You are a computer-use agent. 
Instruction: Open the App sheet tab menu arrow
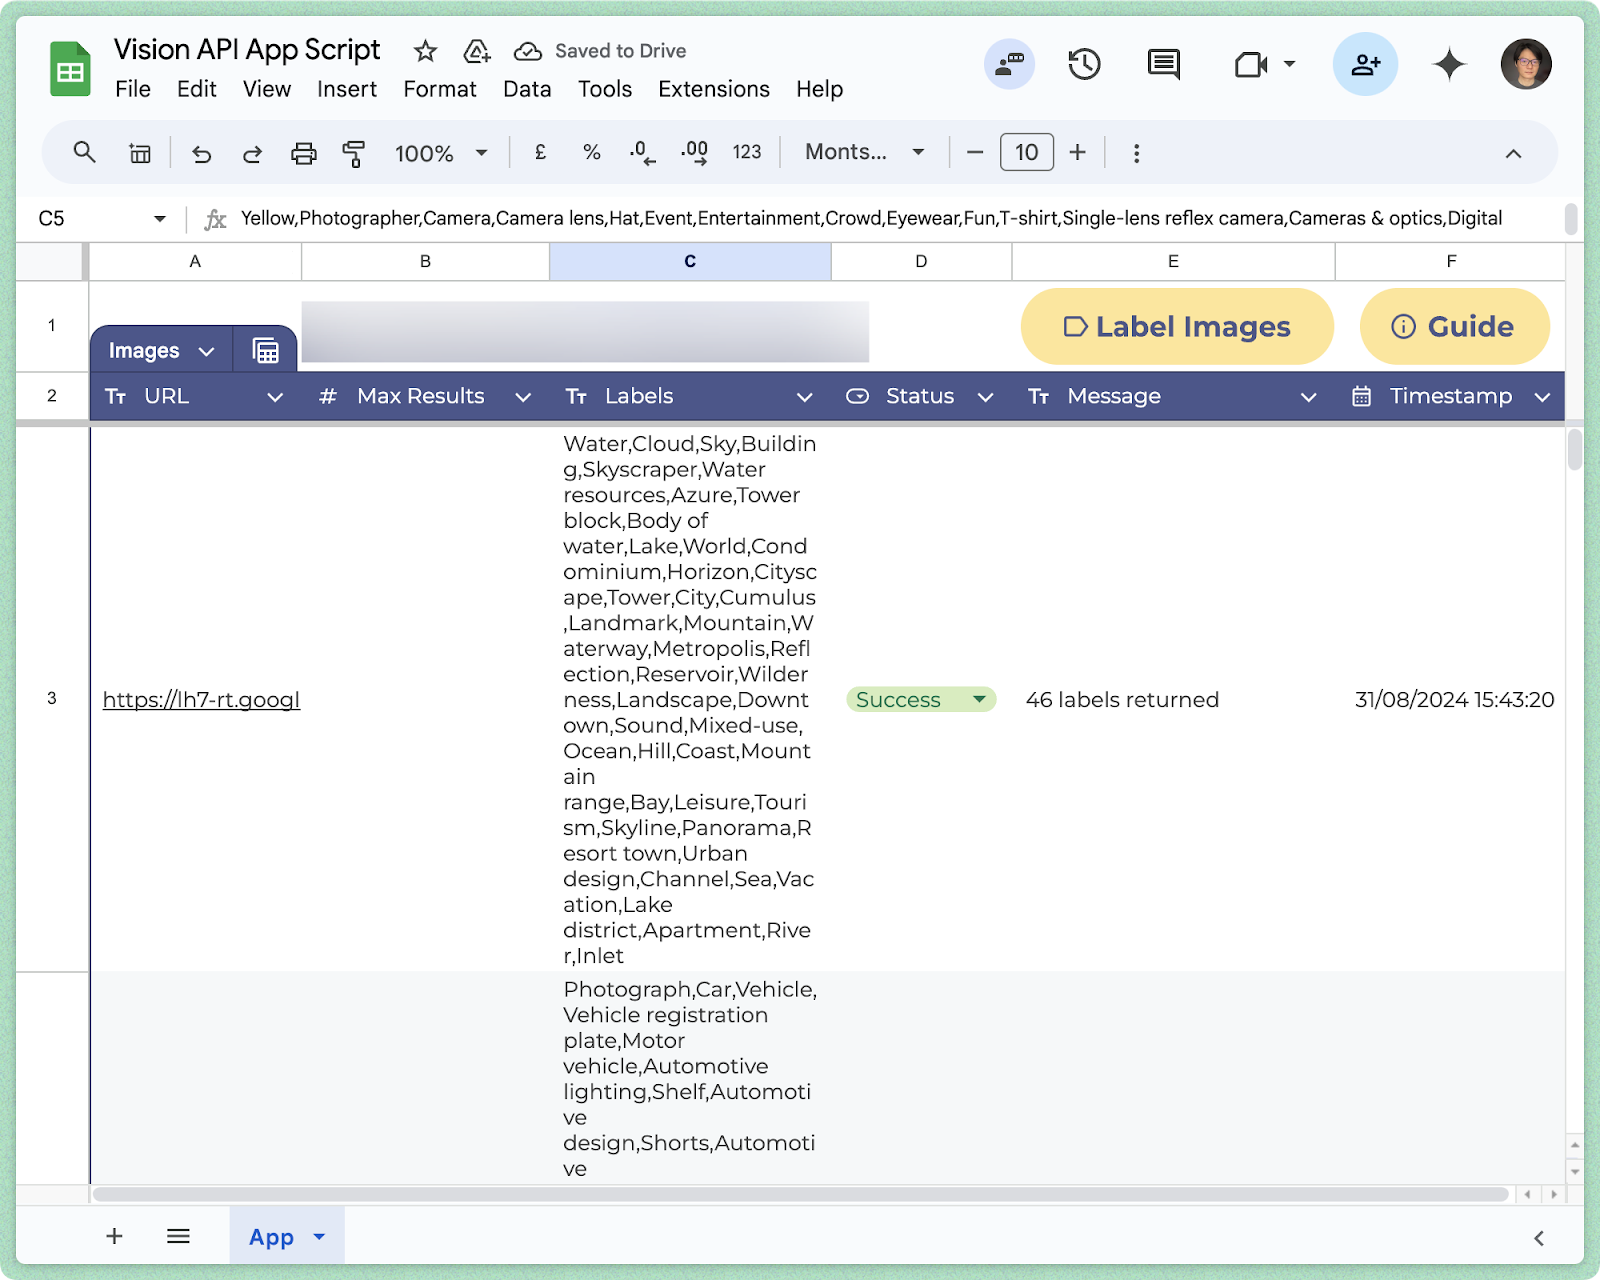coord(319,1237)
